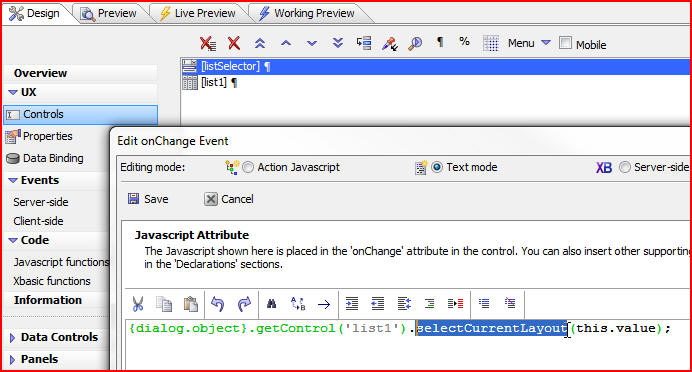Click the right-arrow Go to icon
The height and width of the screenshot is (372, 692).
(x=324, y=304)
